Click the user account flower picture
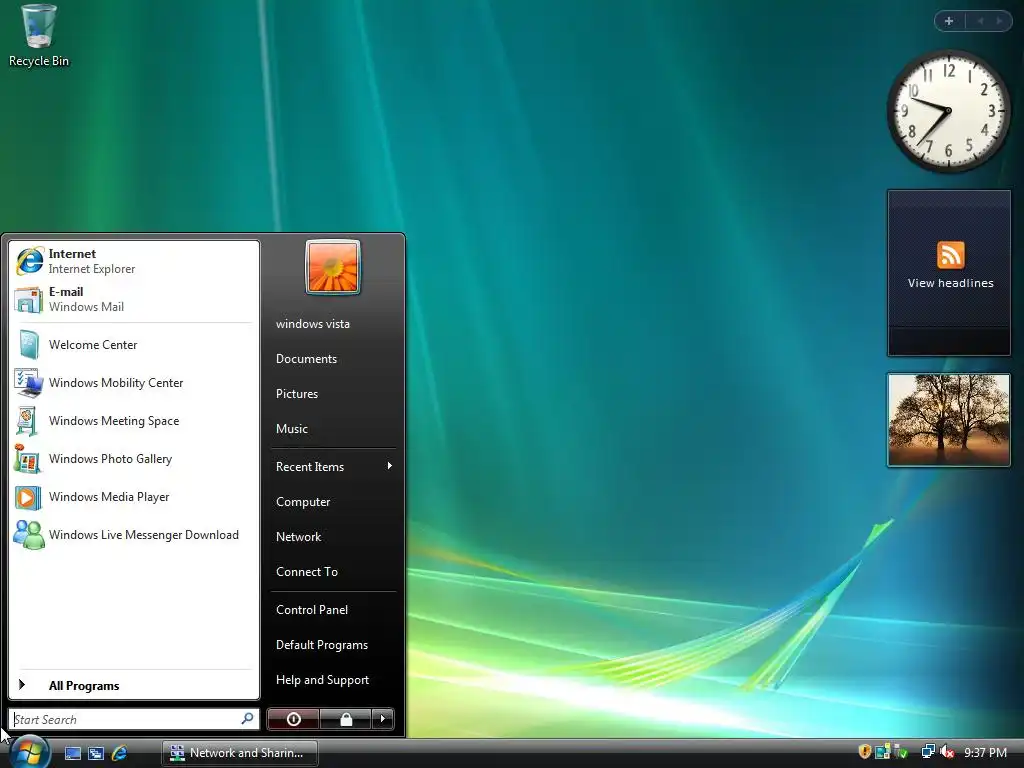This screenshot has width=1024, height=768. (x=332, y=267)
